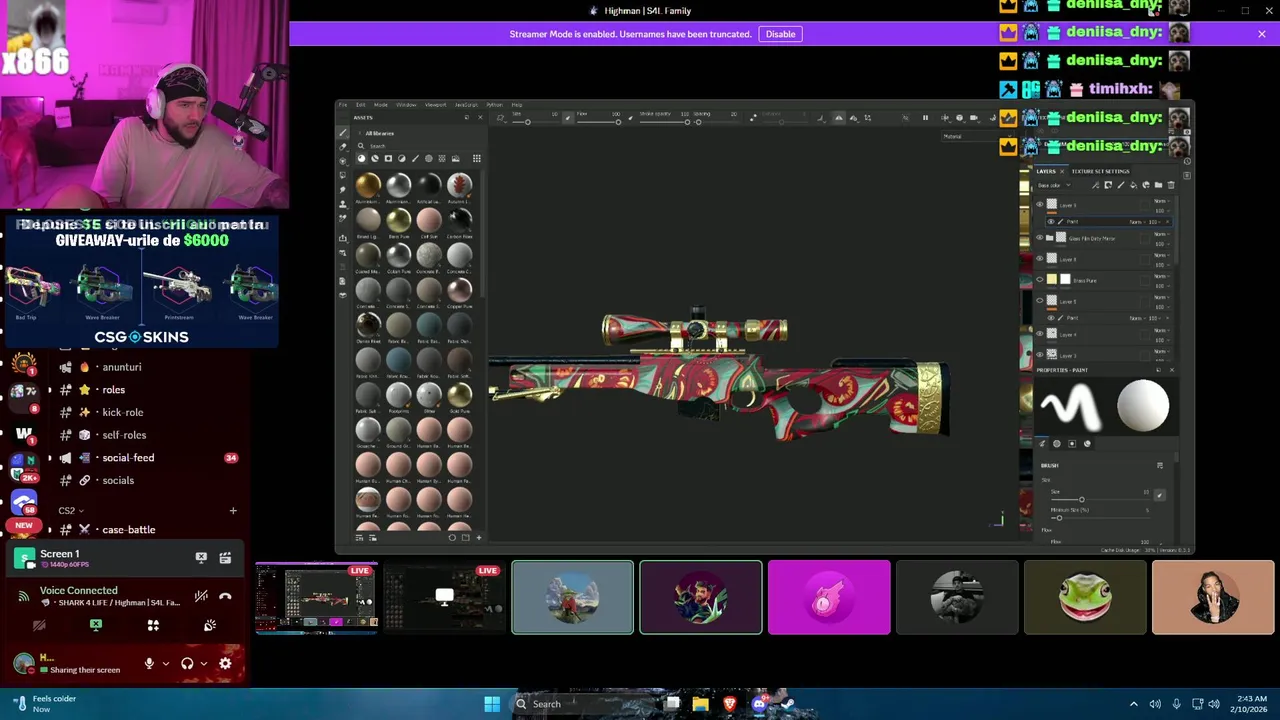This screenshot has width=1280, height=720.
Task: Toggle visibility of Glass Film Dirty Mirror folder
Action: coord(1039,237)
